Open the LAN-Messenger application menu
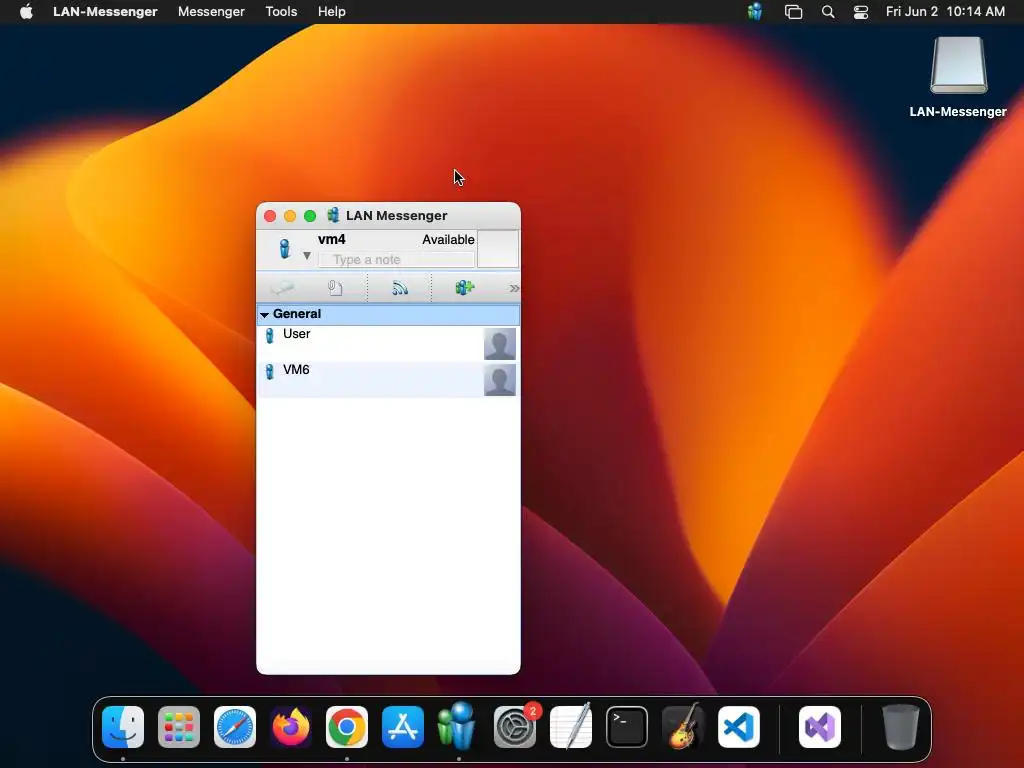 [105, 12]
